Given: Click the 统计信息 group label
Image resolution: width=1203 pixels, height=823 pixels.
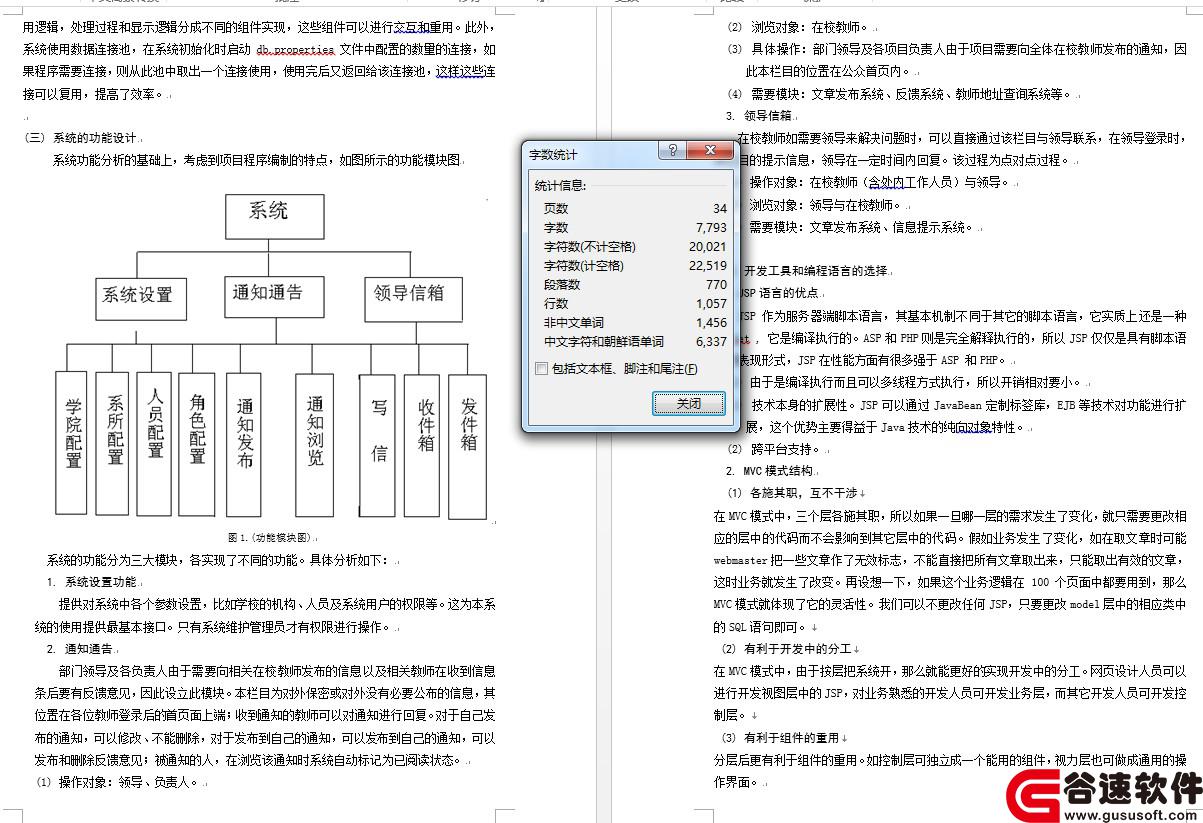Looking at the screenshot, I should click(560, 185).
